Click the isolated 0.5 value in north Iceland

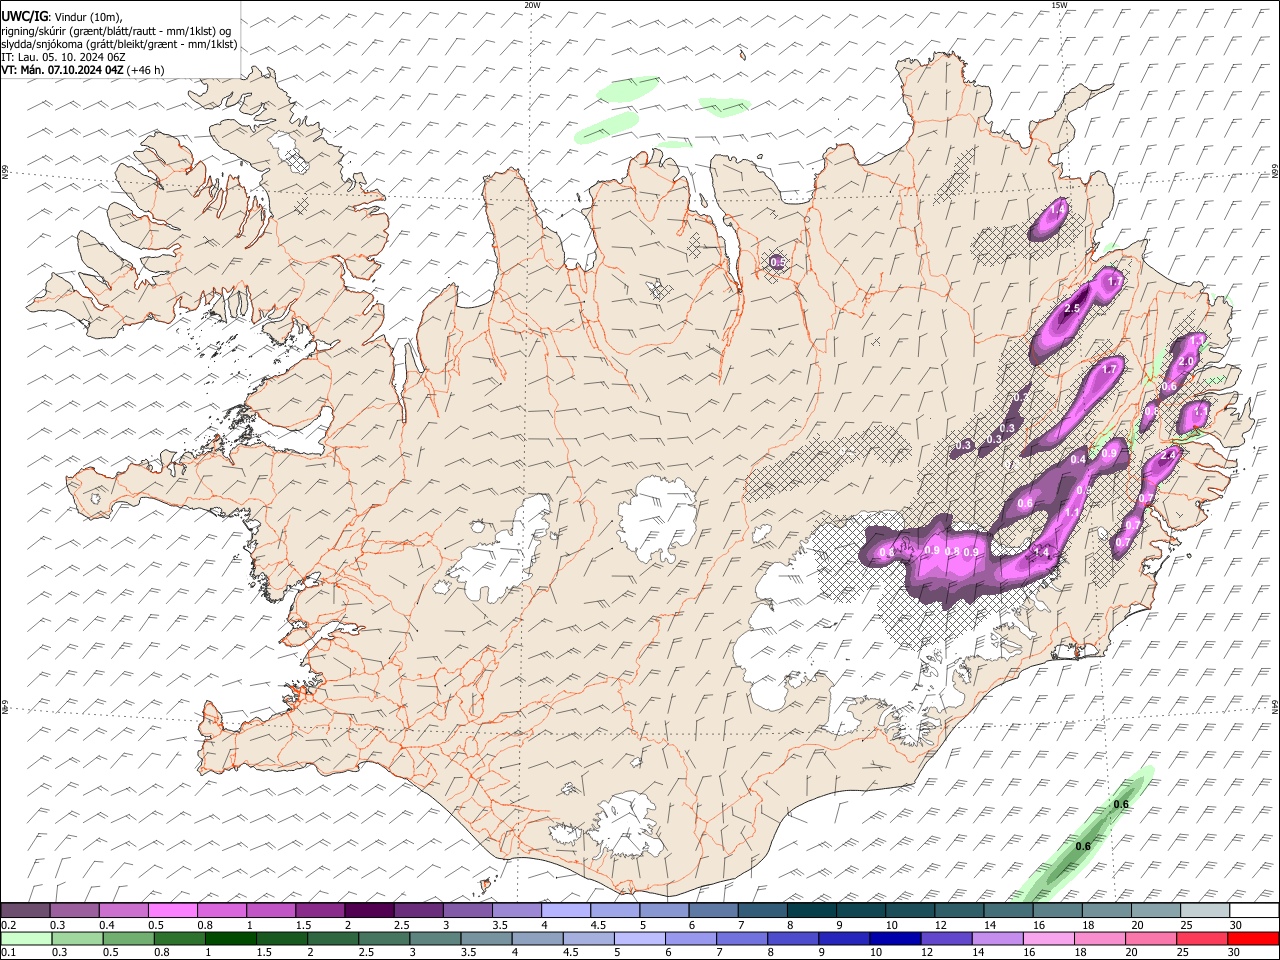click(778, 263)
